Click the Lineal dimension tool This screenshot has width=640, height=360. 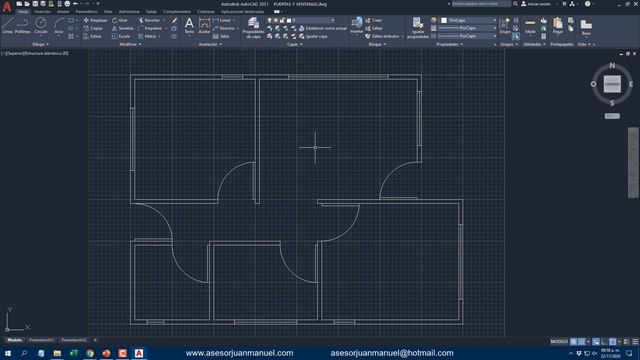click(x=222, y=20)
